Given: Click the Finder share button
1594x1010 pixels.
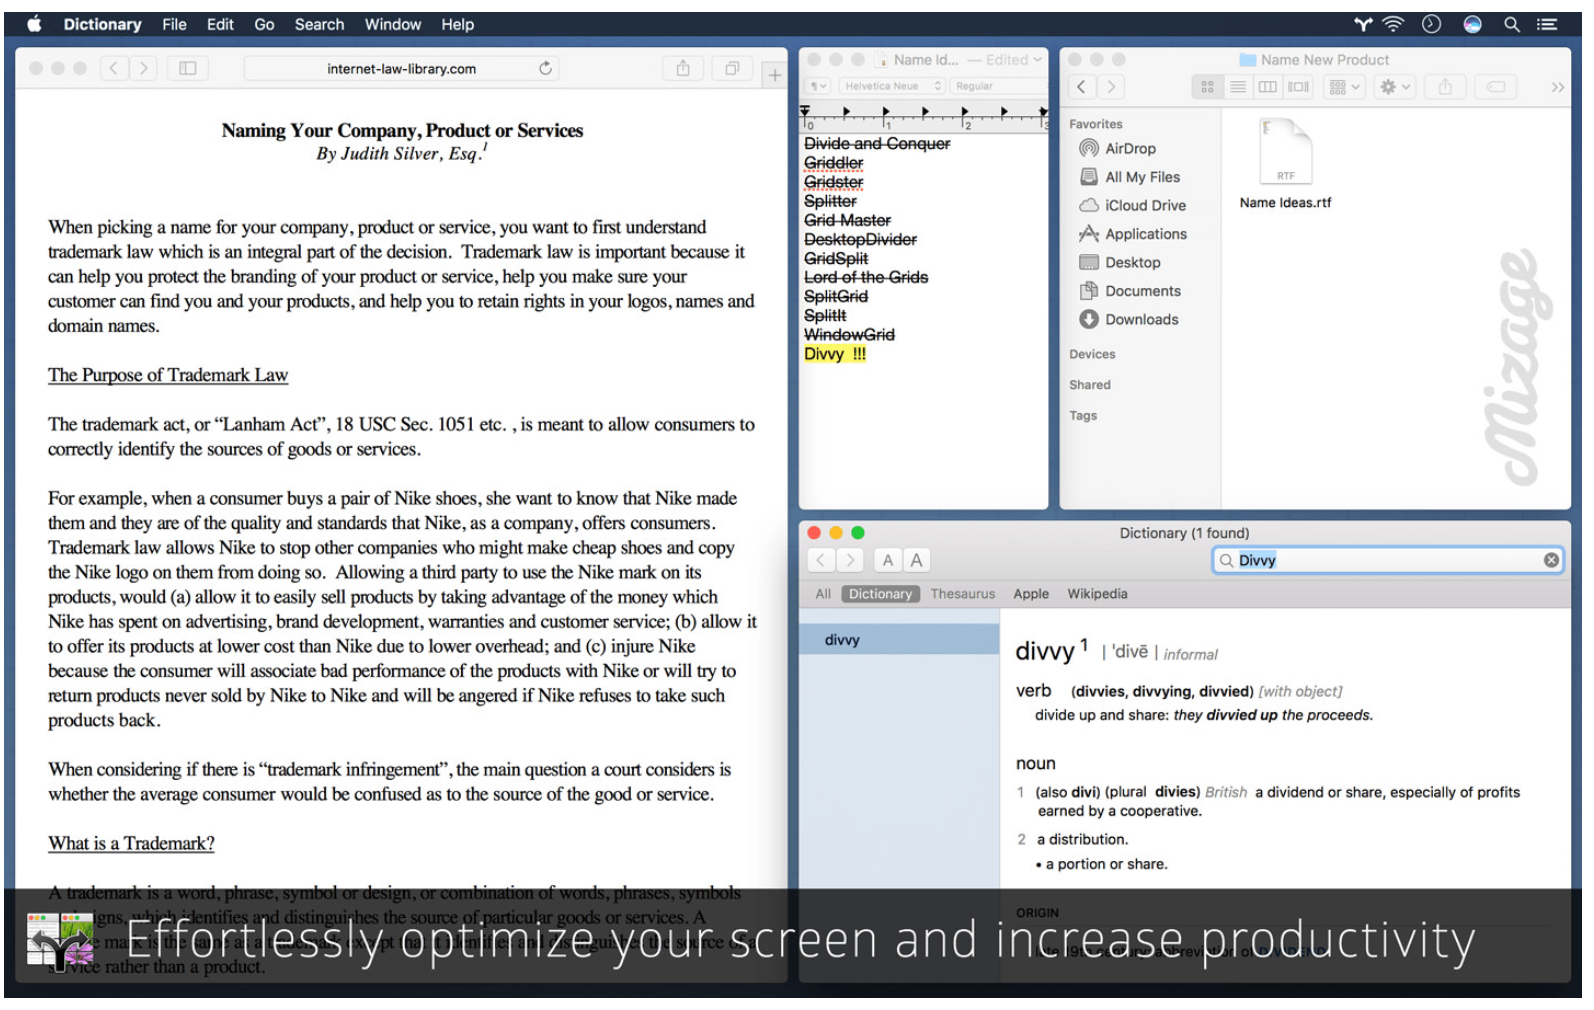Looking at the screenshot, I should [1444, 87].
